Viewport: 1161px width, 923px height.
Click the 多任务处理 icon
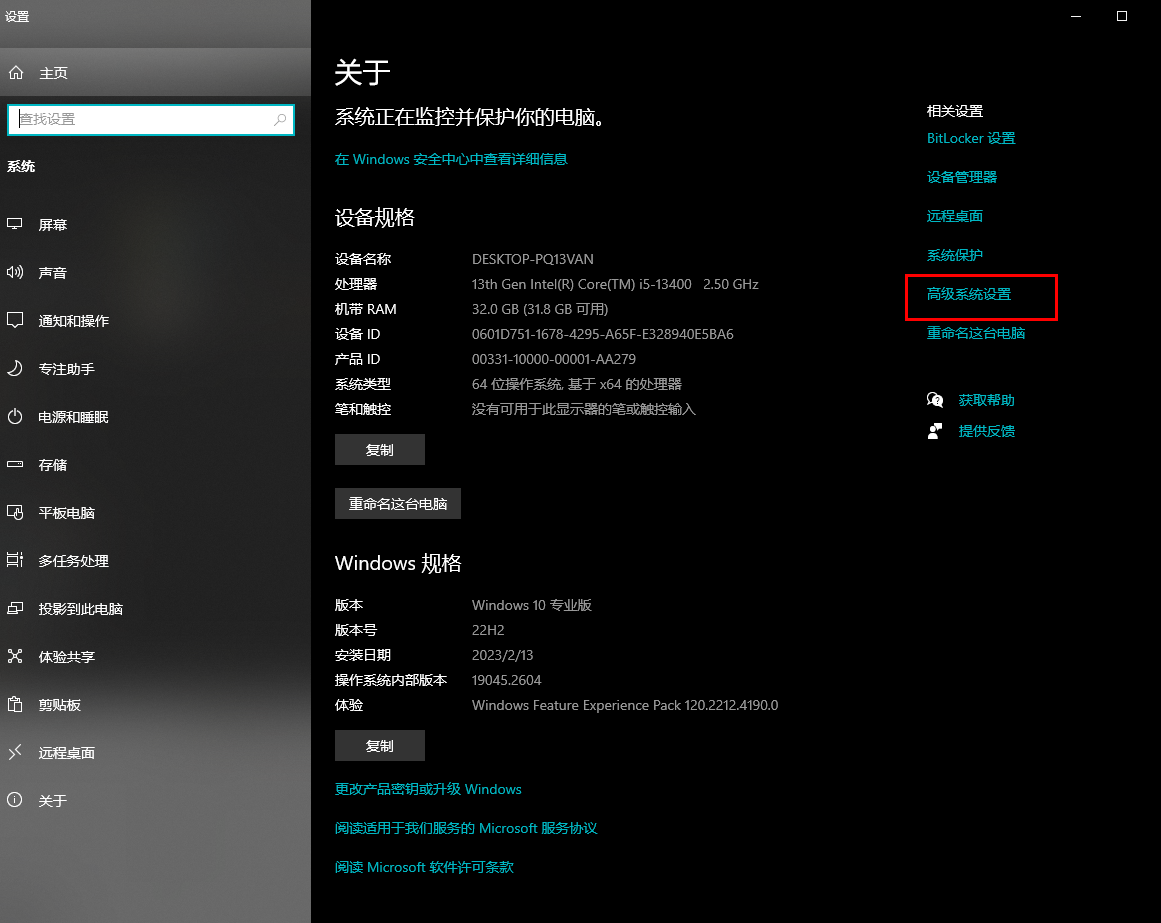click(x=15, y=560)
